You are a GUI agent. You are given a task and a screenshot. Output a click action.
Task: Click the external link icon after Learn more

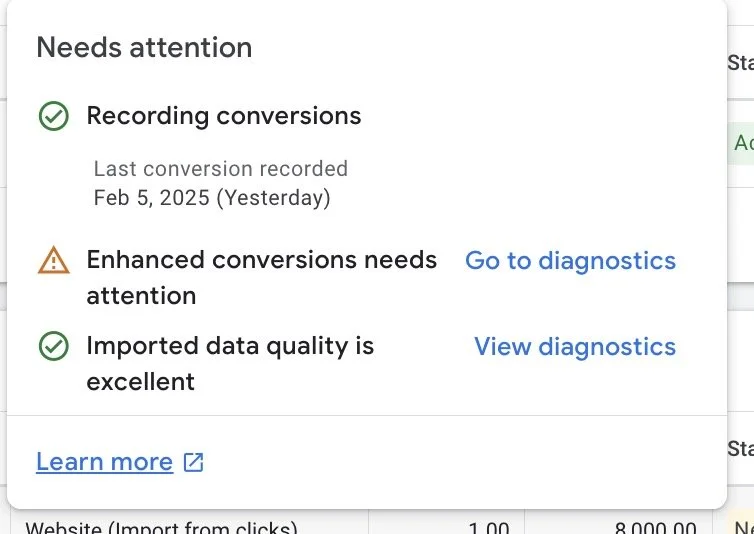point(193,463)
